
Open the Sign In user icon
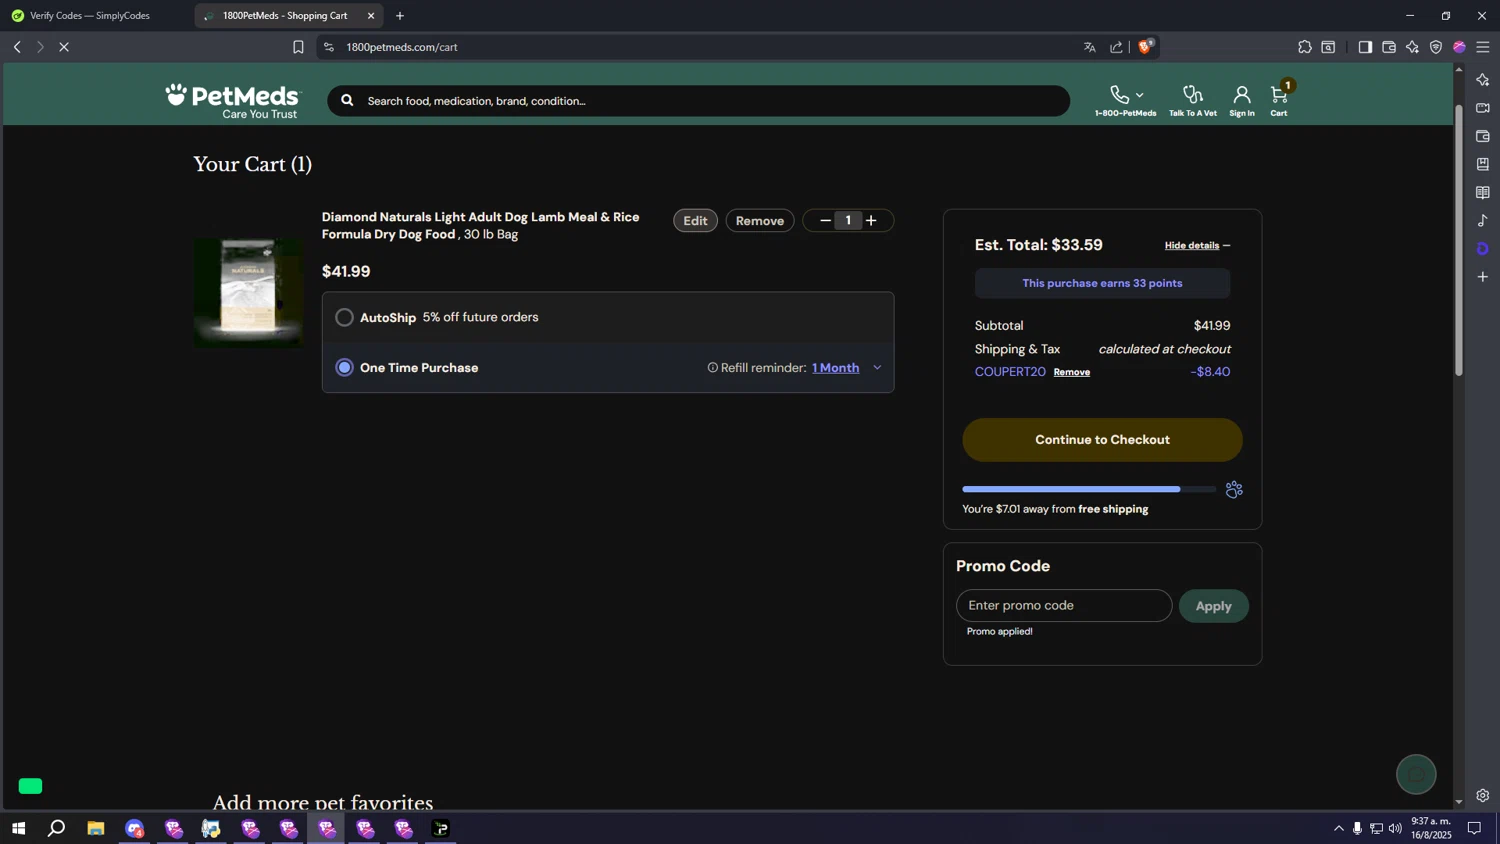tap(1241, 95)
